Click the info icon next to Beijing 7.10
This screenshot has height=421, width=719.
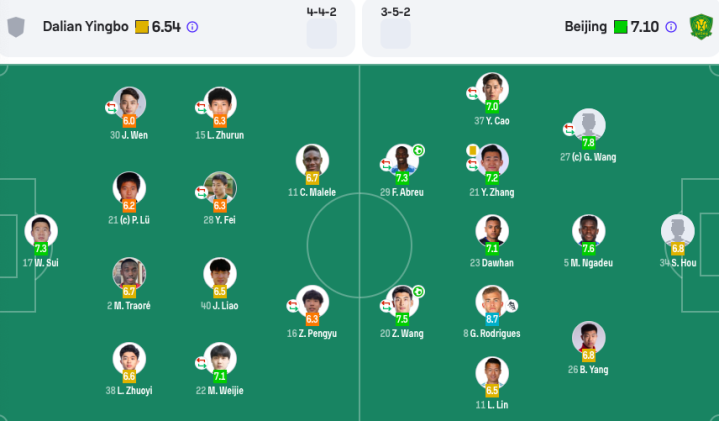[671, 27]
